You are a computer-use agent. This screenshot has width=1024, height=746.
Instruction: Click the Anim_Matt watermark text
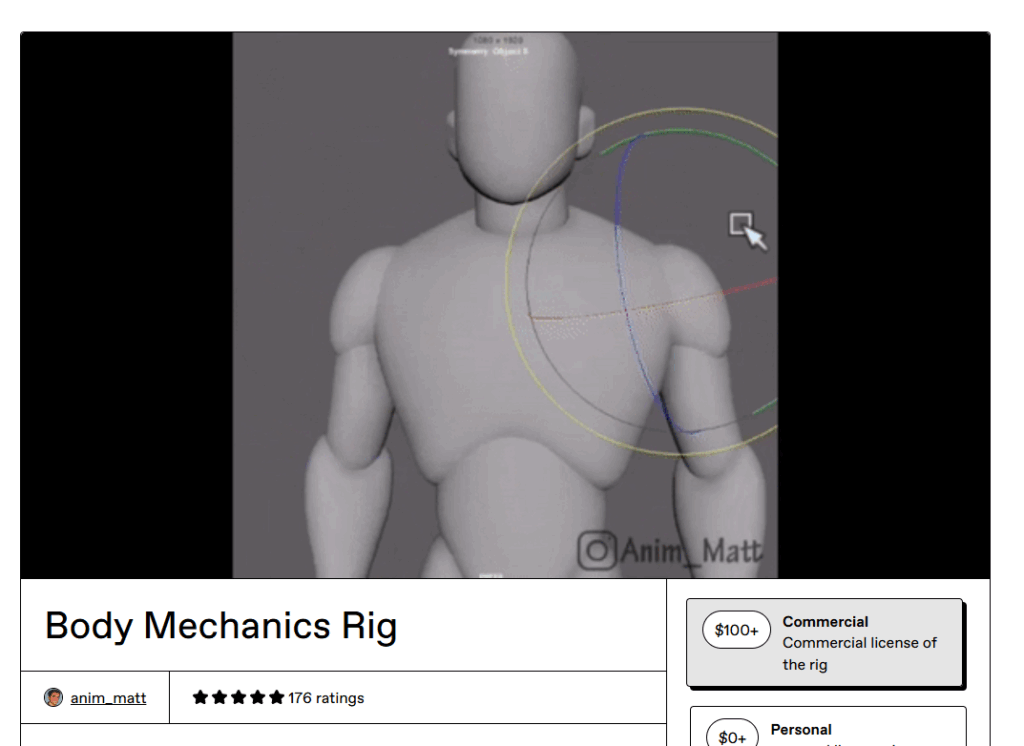pos(690,550)
